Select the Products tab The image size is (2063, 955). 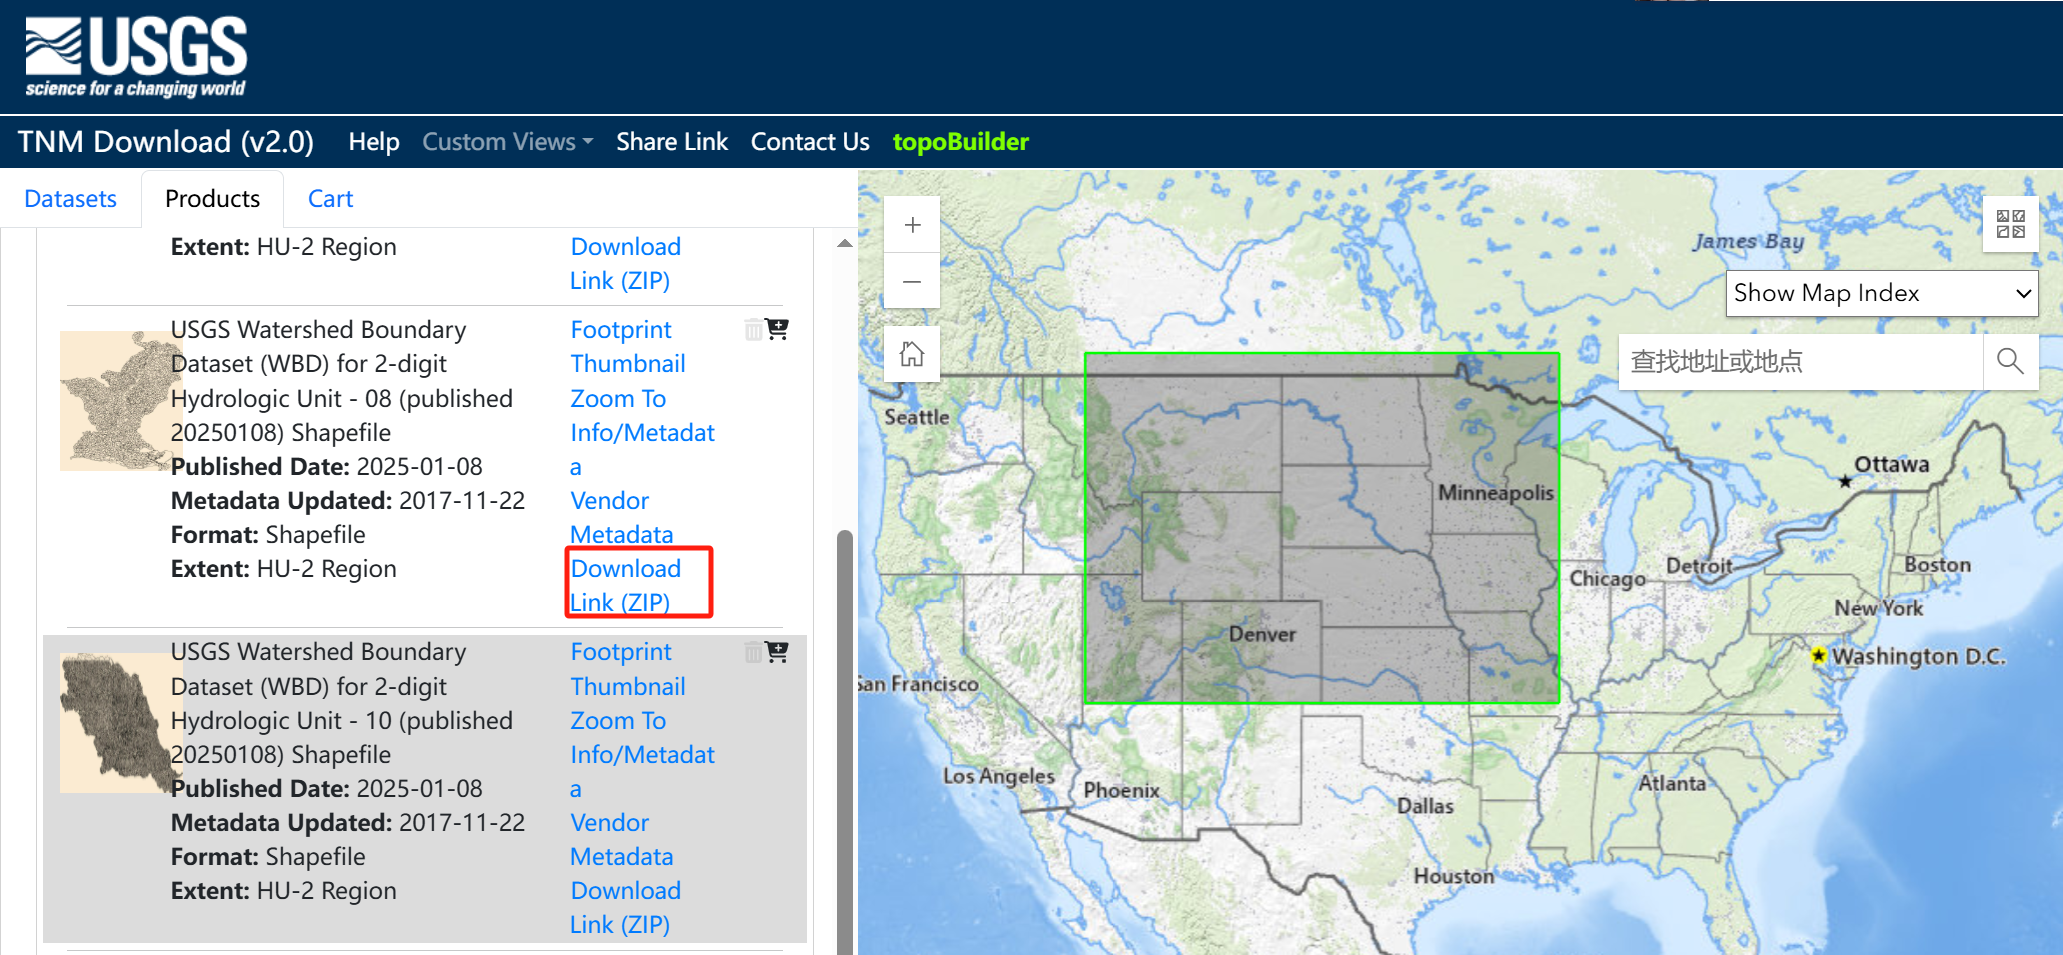coord(212,199)
